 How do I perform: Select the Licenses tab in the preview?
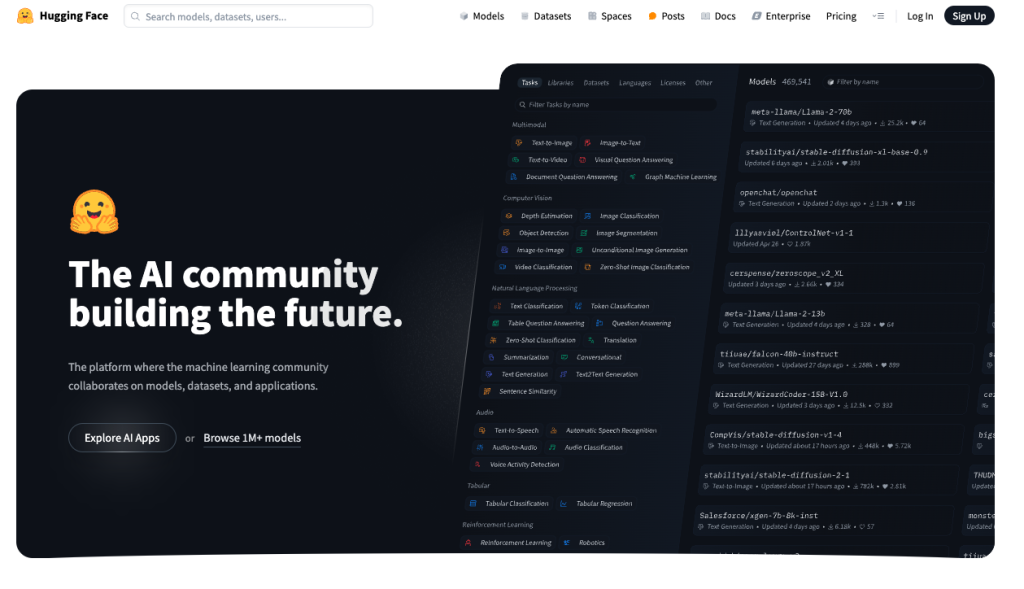[673, 83]
